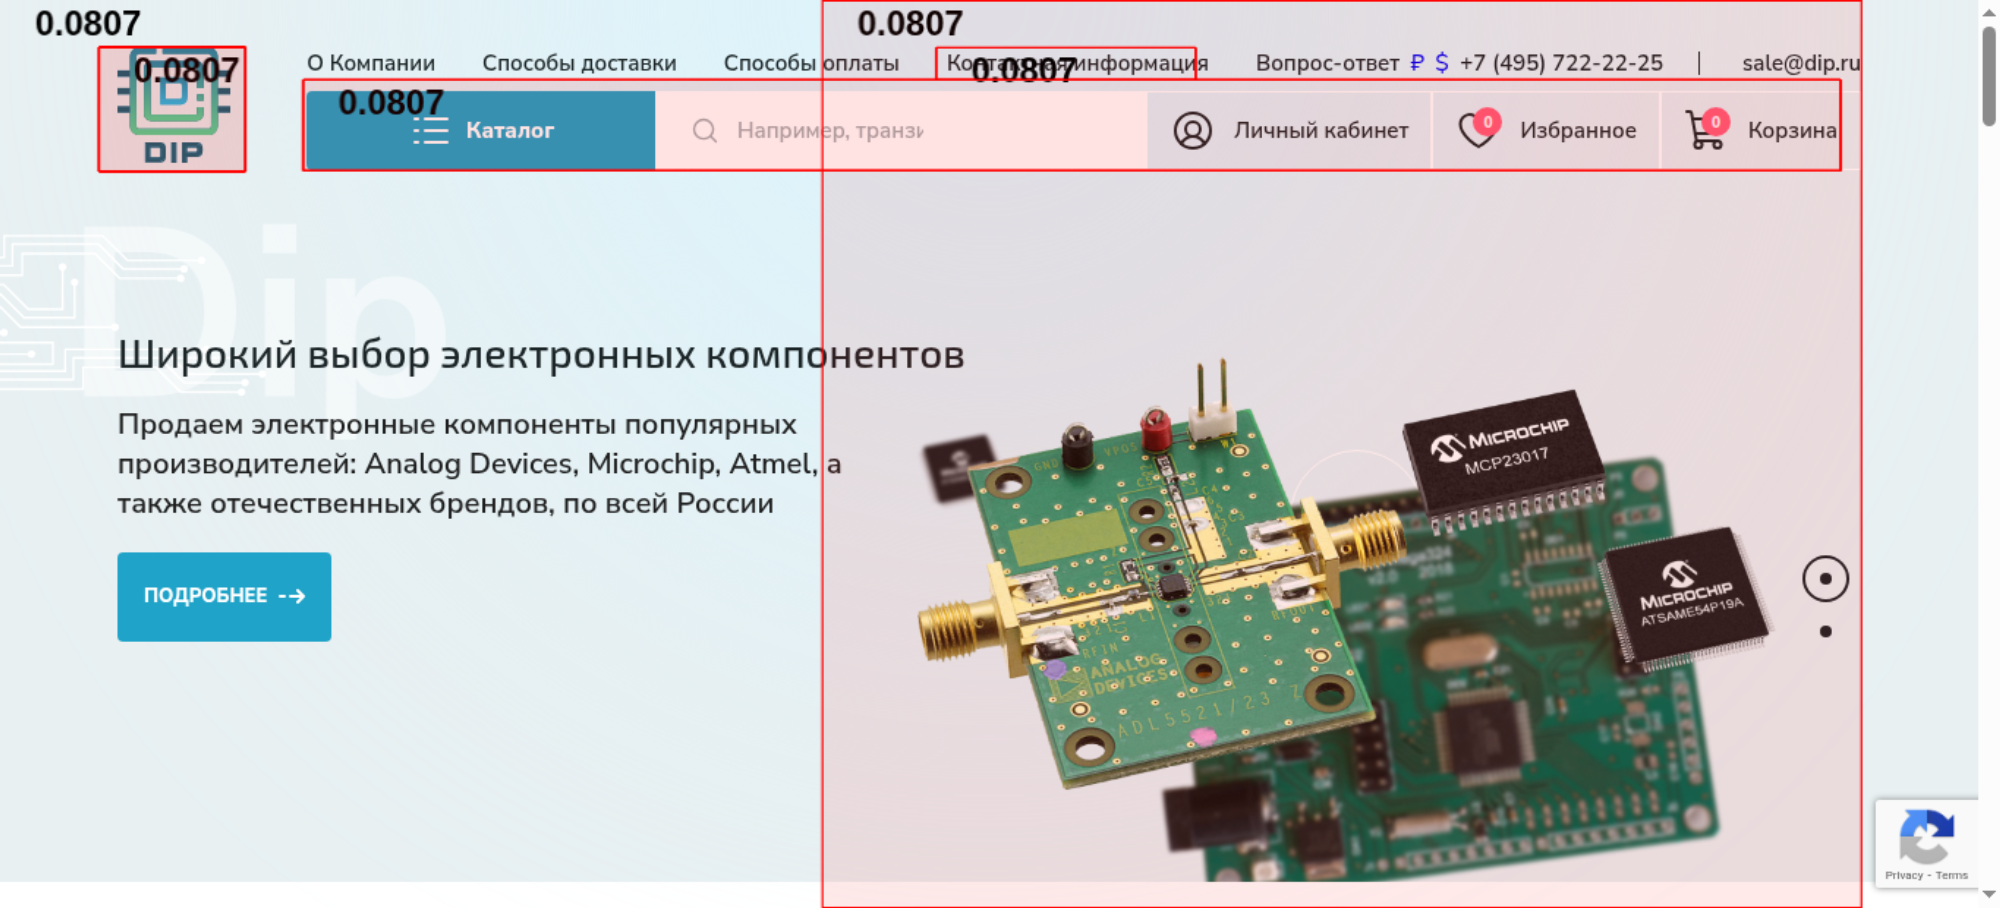Click into the product search field
The image size is (2000, 908).
point(901,130)
